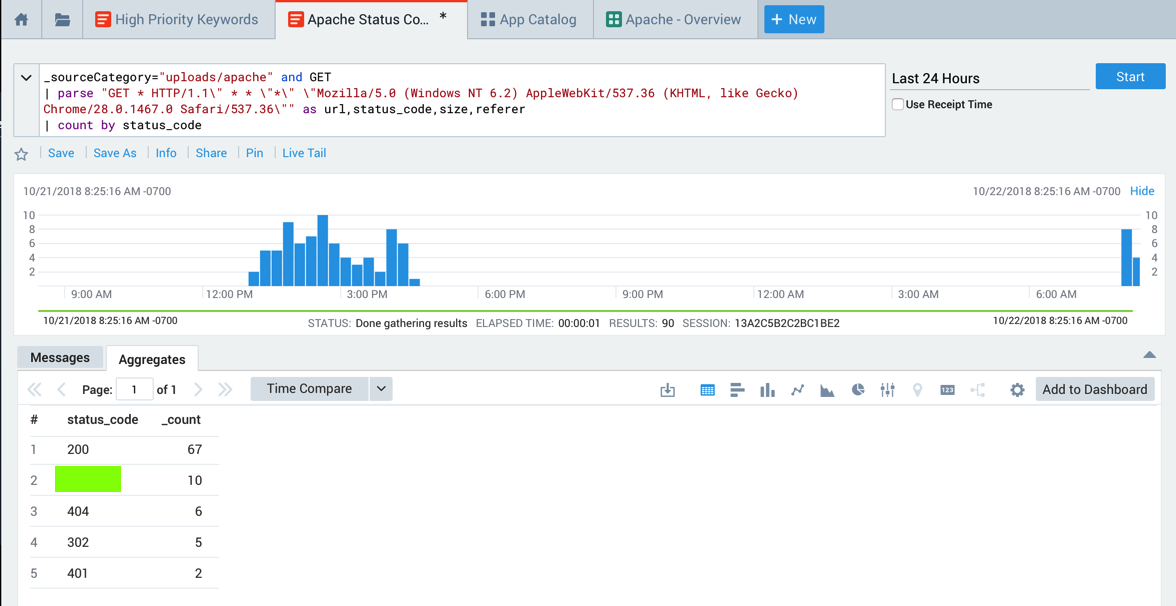This screenshot has height=606, width=1176.
Task: Click the Start search button
Action: (1130, 77)
